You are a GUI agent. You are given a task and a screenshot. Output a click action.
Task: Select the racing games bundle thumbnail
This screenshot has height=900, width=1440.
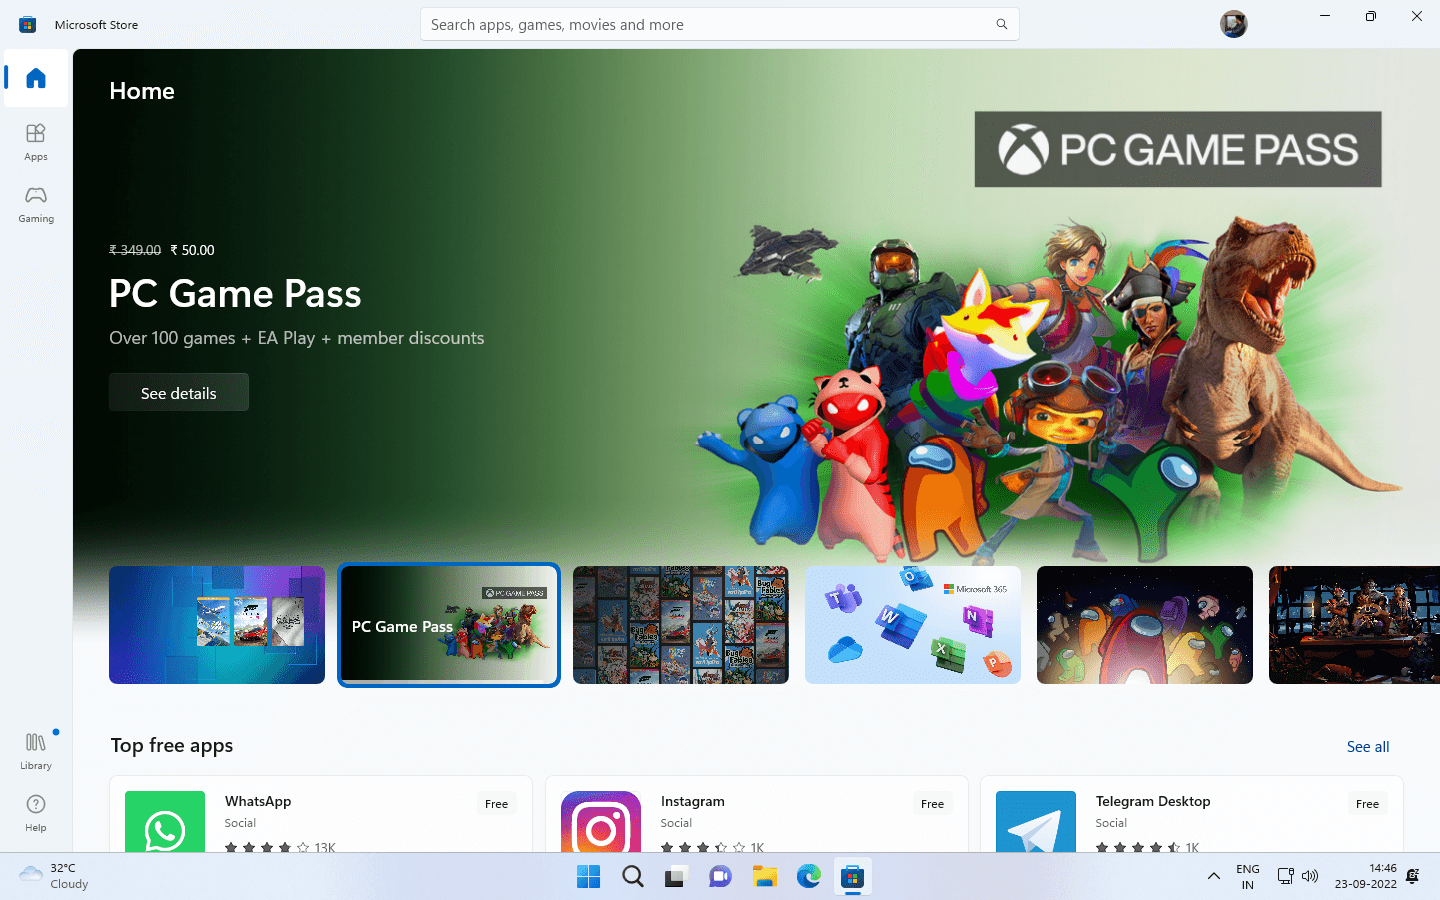[x=217, y=625]
